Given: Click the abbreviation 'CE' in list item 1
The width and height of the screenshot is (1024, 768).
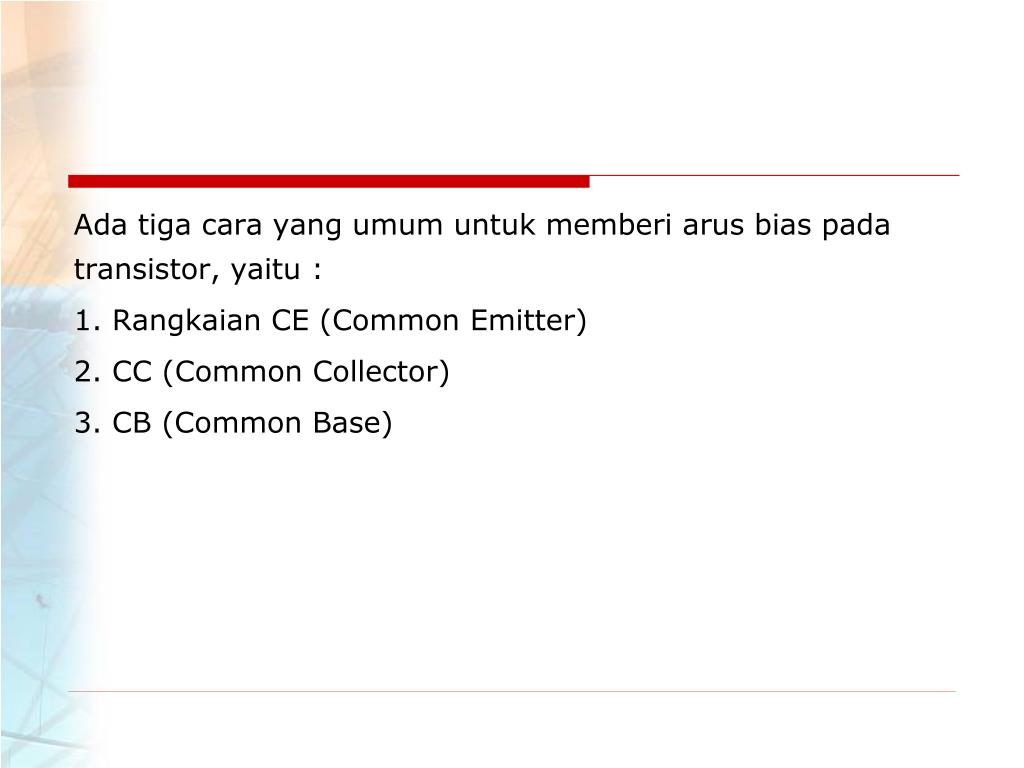Looking at the screenshot, I should (x=290, y=321).
